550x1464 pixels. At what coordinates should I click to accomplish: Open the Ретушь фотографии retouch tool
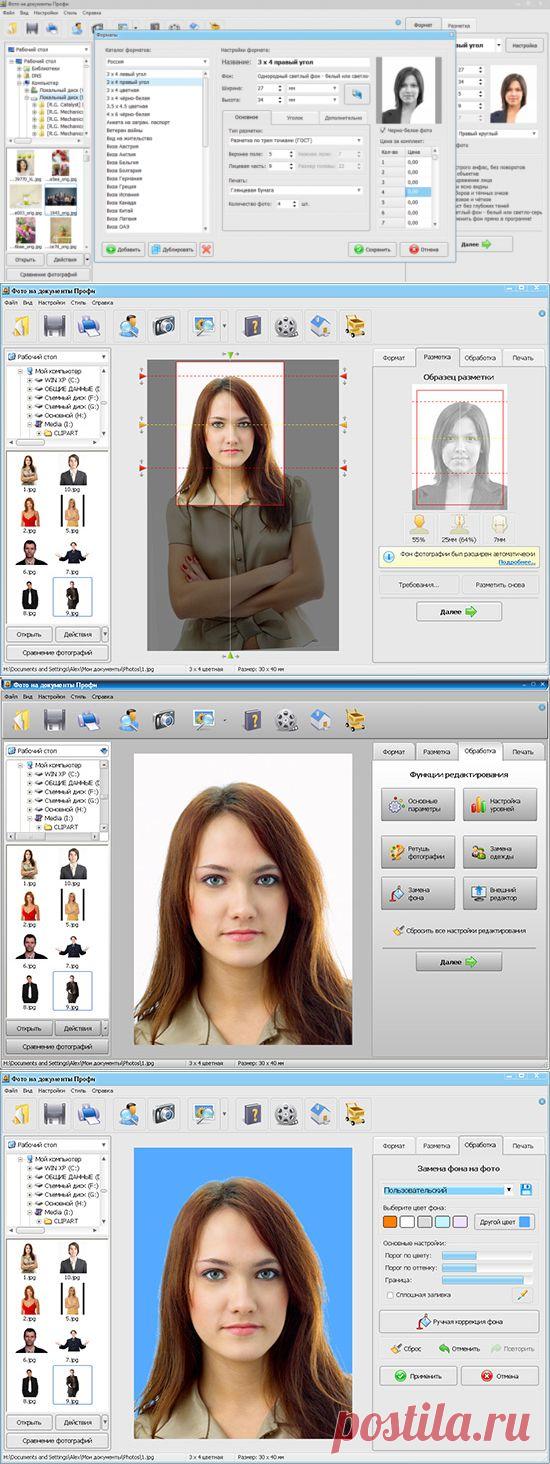point(418,852)
